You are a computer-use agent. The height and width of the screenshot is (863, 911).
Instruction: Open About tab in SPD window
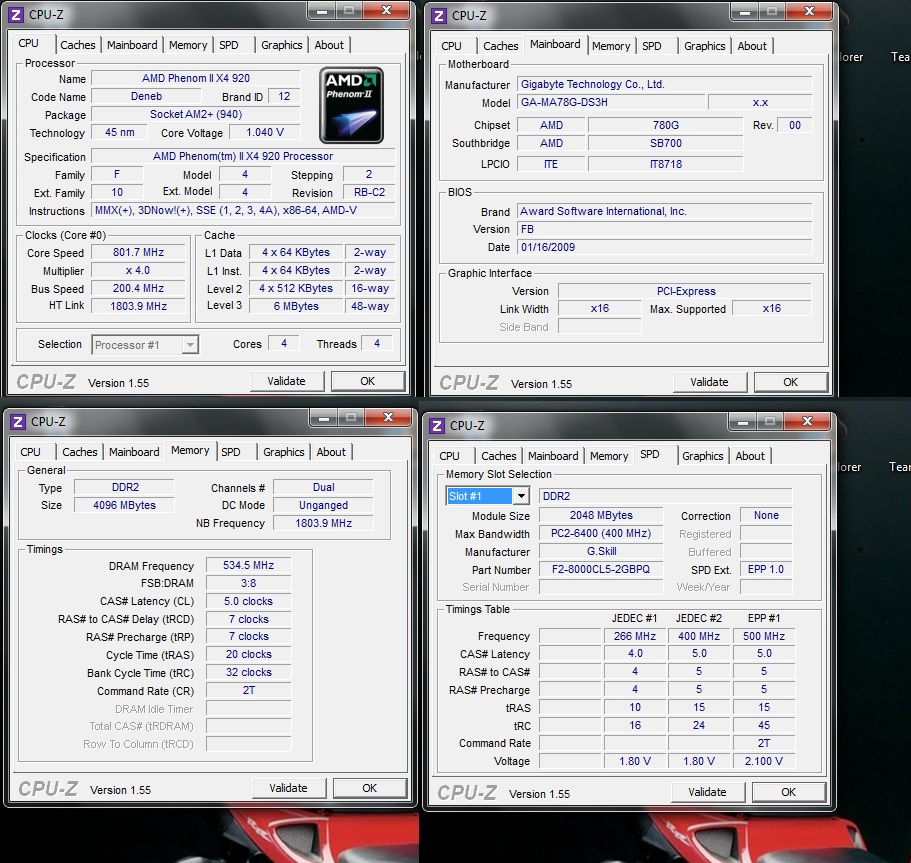(750, 456)
